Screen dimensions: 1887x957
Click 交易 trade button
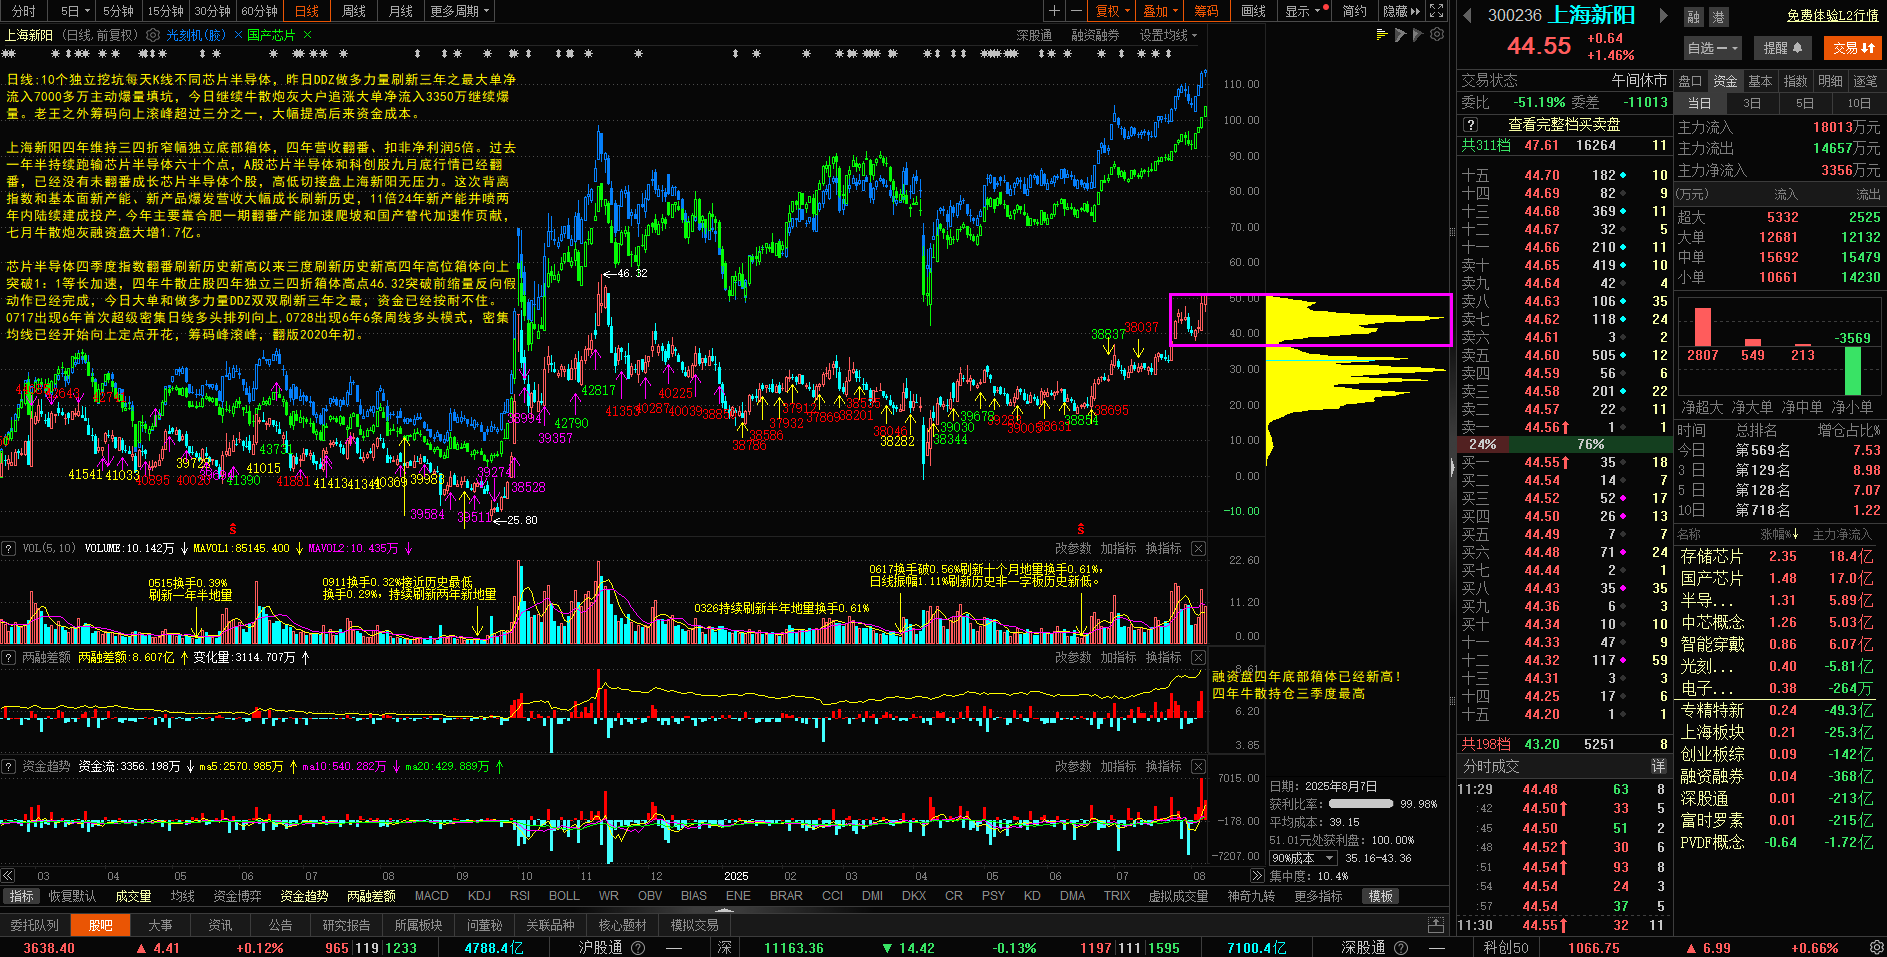point(1853,48)
